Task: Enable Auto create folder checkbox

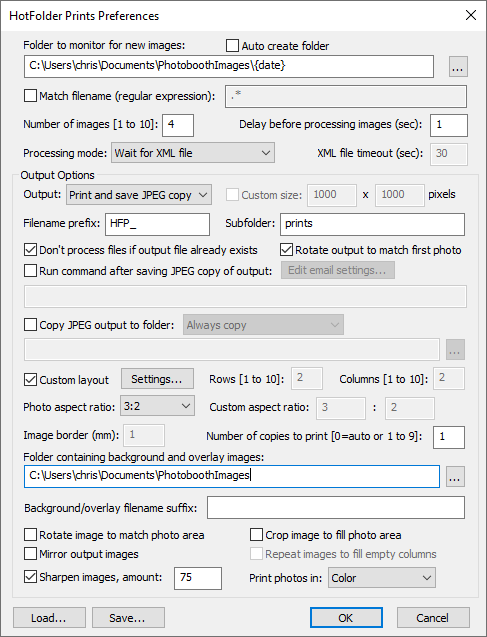Action: click(x=232, y=46)
